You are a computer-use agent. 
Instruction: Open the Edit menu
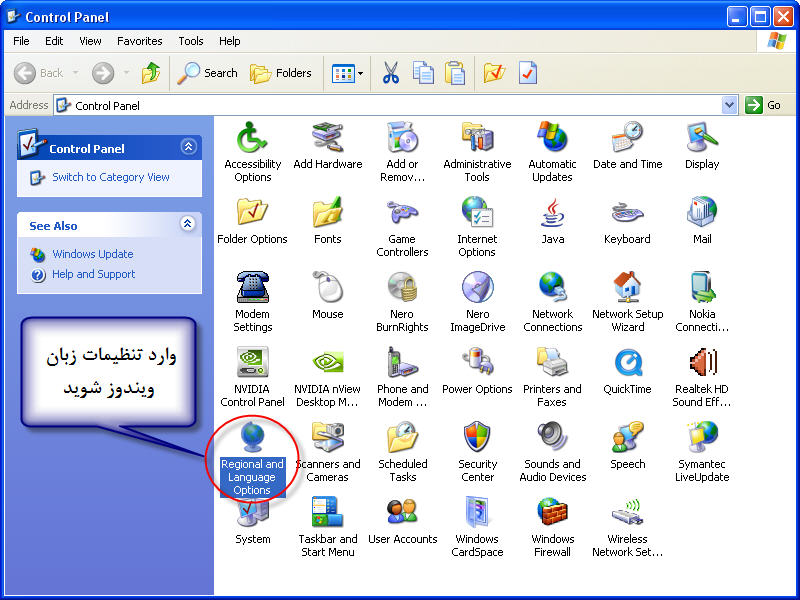click(54, 41)
